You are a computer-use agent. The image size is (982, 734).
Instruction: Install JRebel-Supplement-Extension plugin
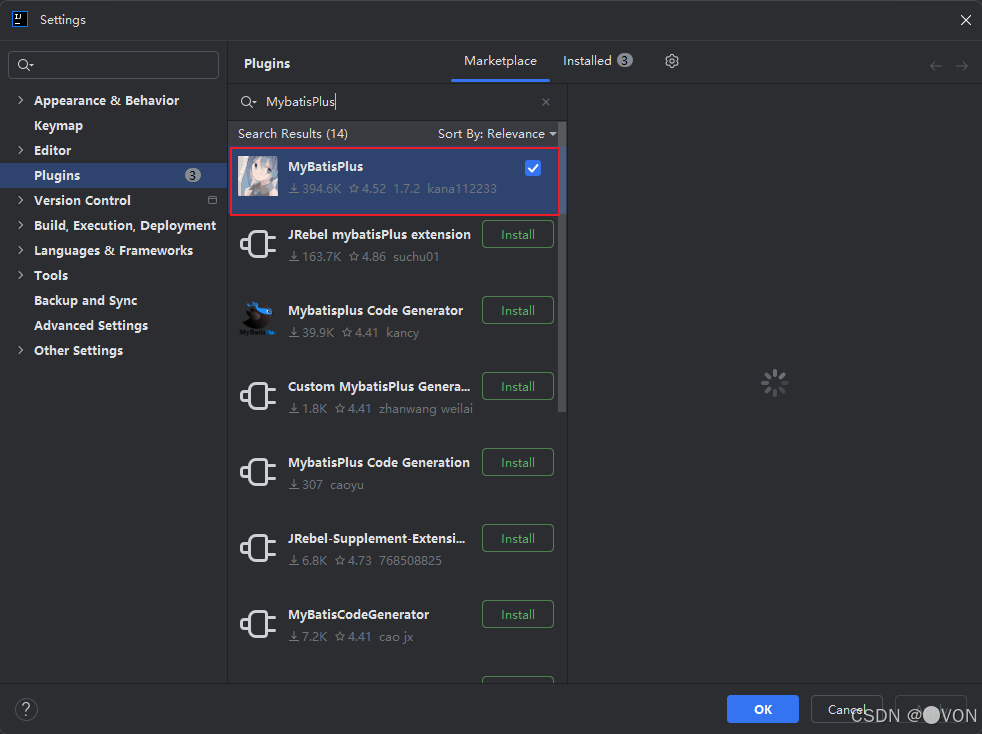coord(518,538)
